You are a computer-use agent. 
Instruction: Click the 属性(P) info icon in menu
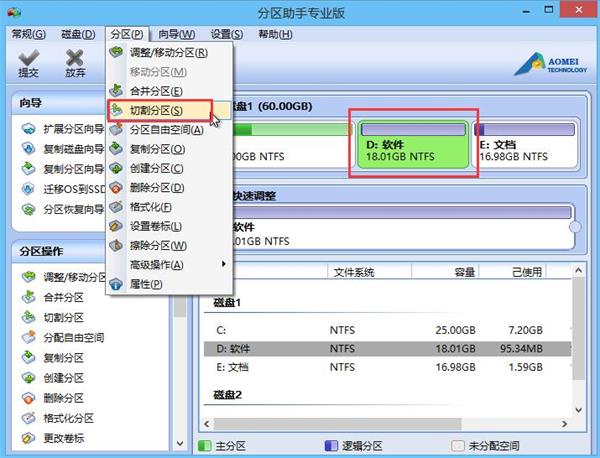(x=116, y=284)
